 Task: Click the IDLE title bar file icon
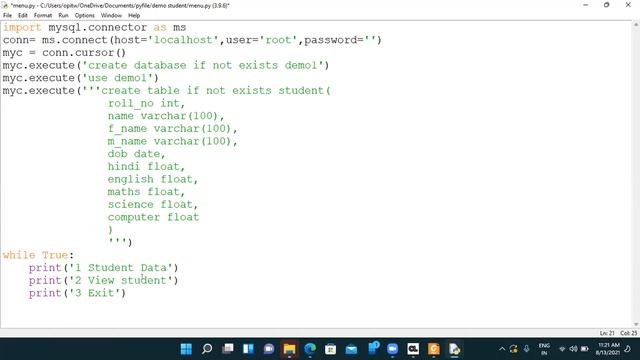click(4, 5)
